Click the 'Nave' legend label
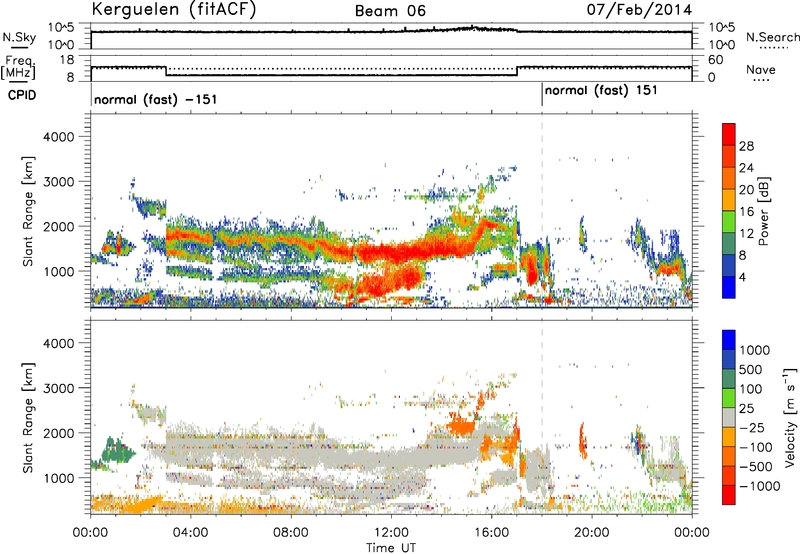This screenshot has height=554, width=800. pyautogui.click(x=761, y=69)
